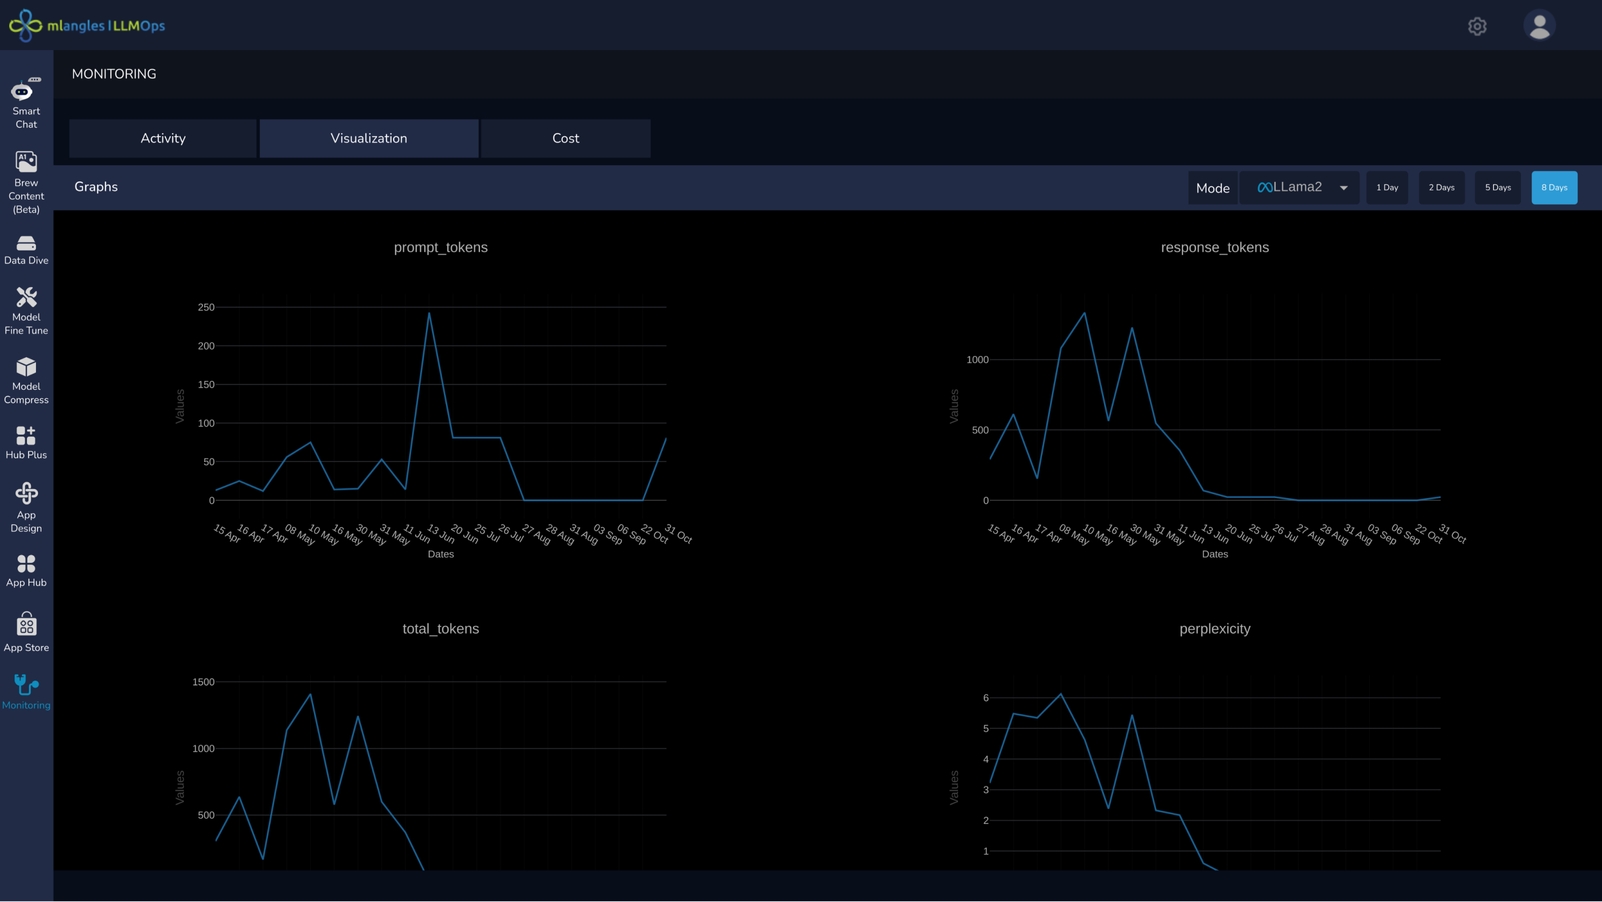Image resolution: width=1602 pixels, height=902 pixels.
Task: Click the mlangles LLMOps logo
Action: [x=86, y=25]
